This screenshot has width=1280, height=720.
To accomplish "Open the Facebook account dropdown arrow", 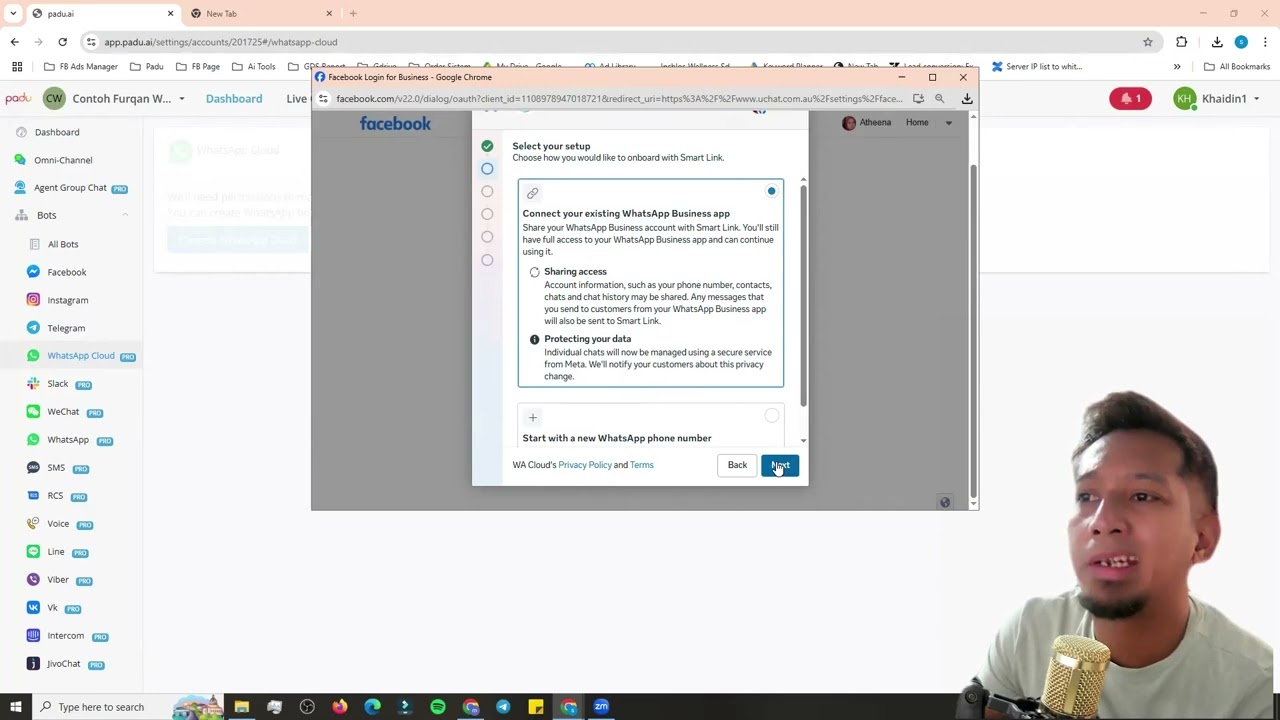I will pyautogui.click(x=948, y=123).
